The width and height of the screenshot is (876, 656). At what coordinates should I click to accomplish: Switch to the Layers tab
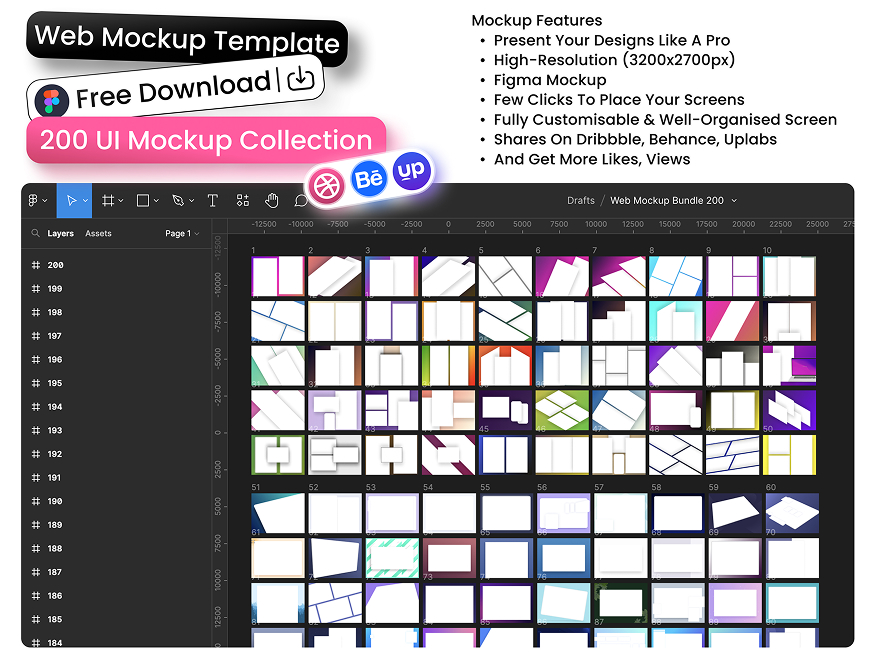pyautogui.click(x=60, y=234)
